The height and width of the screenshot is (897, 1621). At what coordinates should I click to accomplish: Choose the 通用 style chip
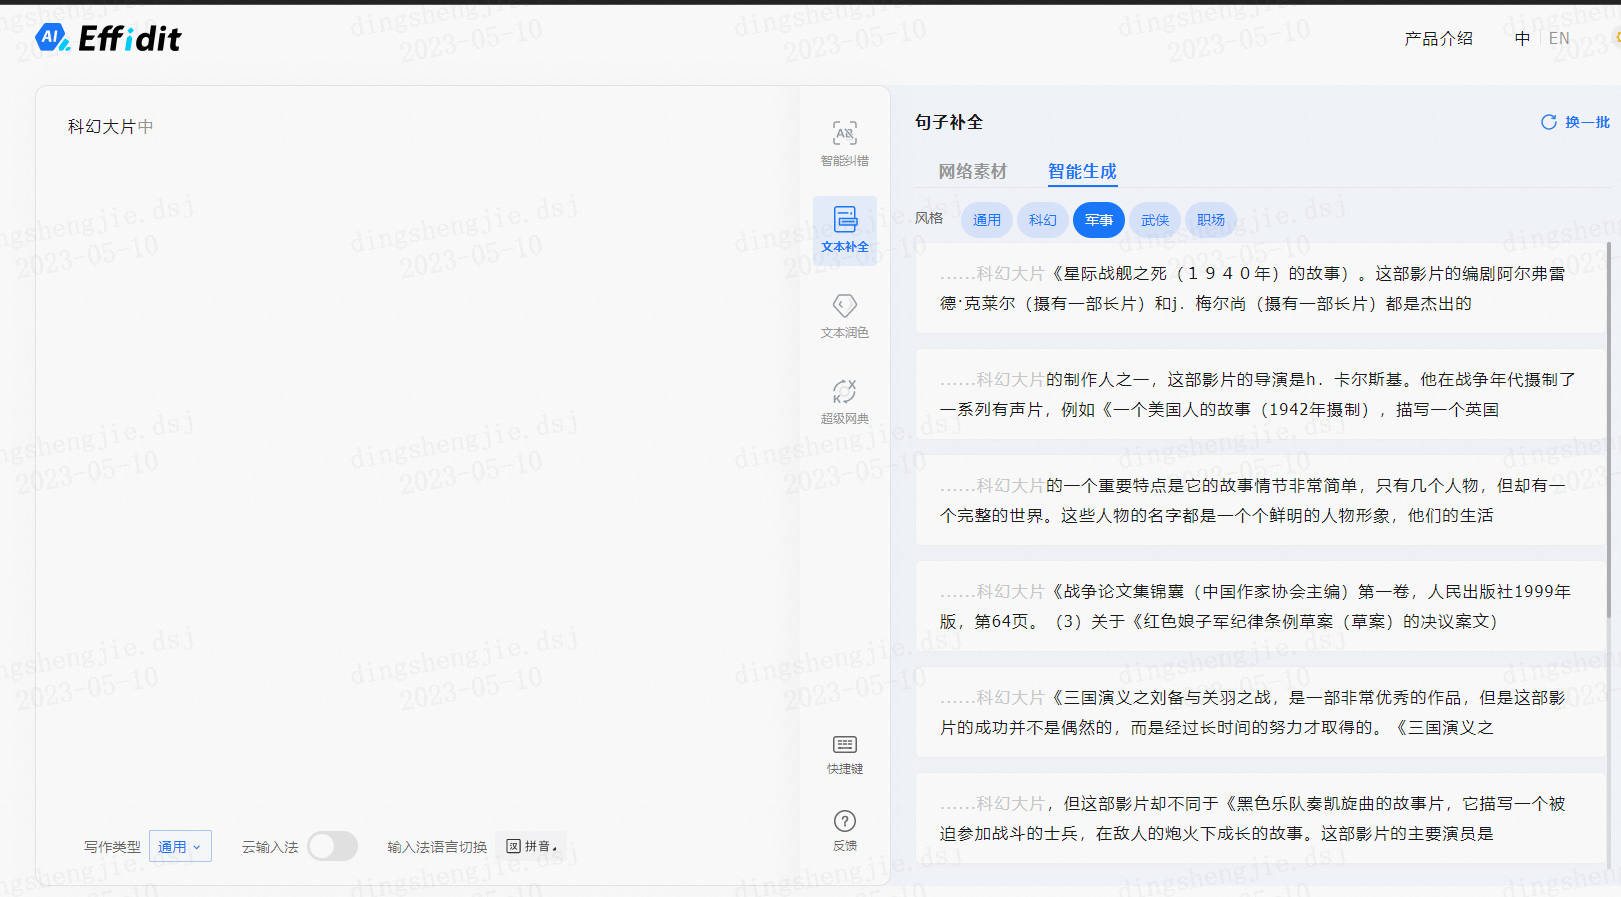(986, 220)
